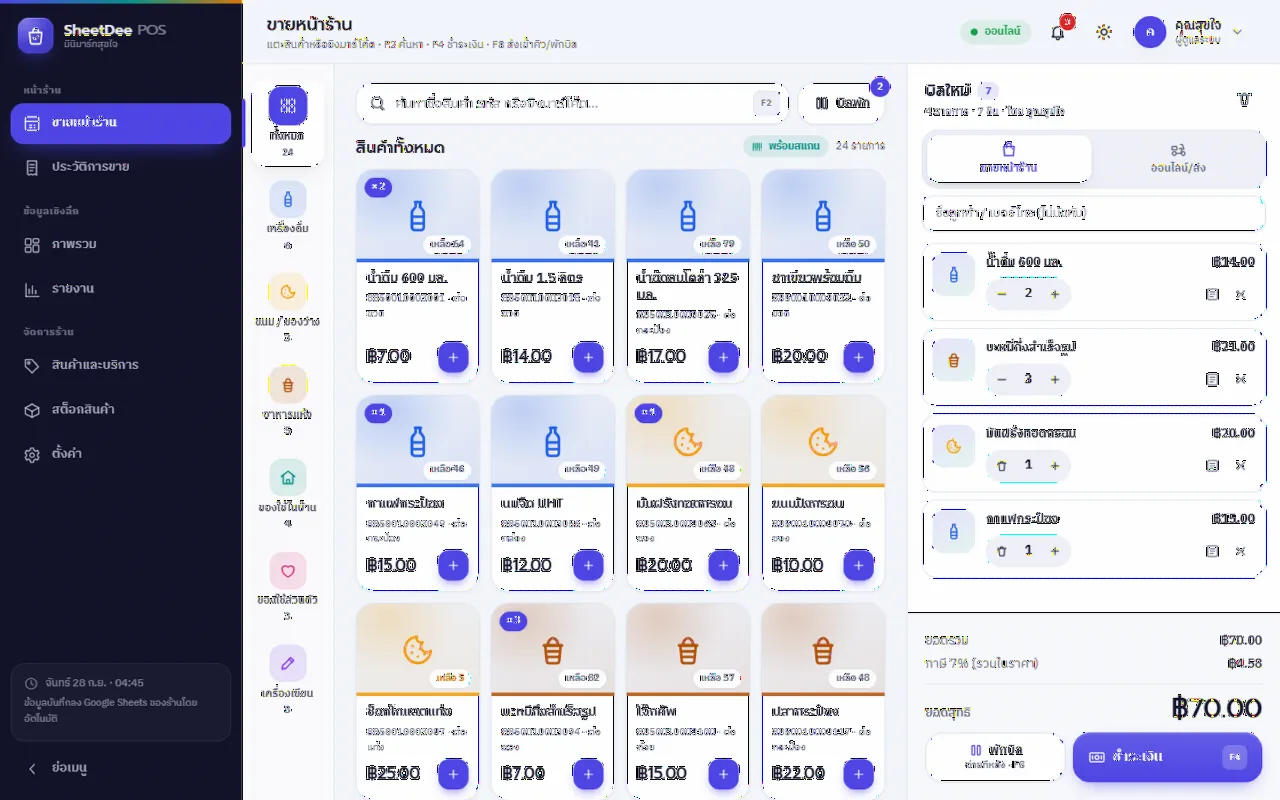Image resolution: width=1280 pixels, height=800 pixels.
Task: Add ขนมปังกรอบ with its plus button
Action: (858, 565)
